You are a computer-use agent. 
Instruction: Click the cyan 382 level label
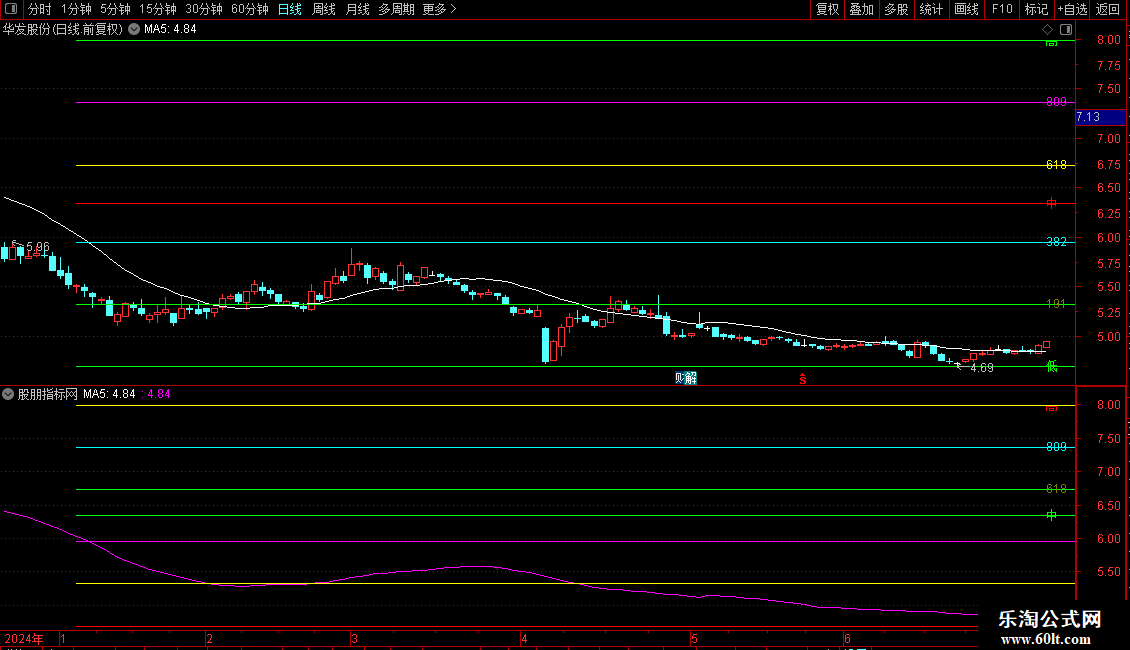(x=1056, y=242)
